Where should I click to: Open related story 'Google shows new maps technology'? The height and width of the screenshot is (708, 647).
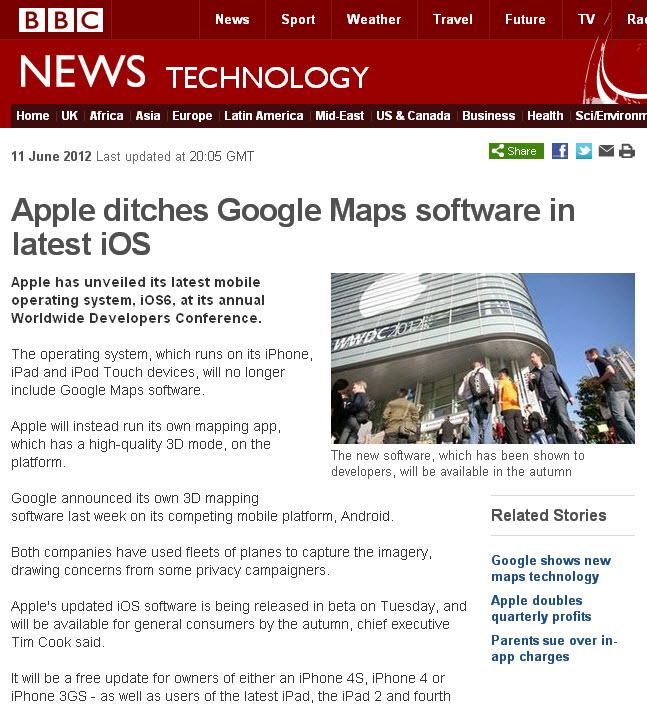[551, 568]
